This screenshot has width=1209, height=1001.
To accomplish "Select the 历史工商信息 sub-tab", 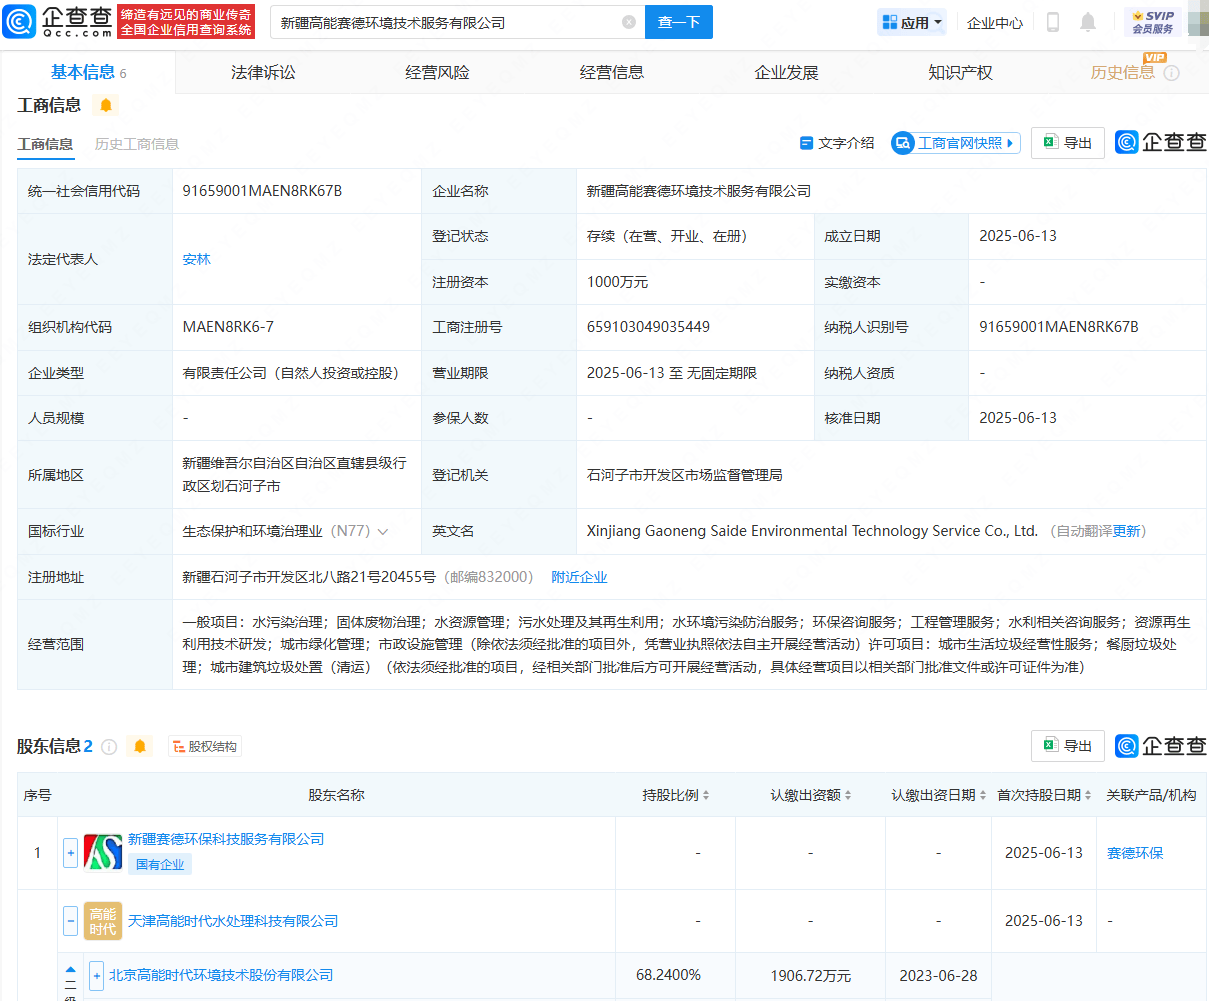I will 137,144.
